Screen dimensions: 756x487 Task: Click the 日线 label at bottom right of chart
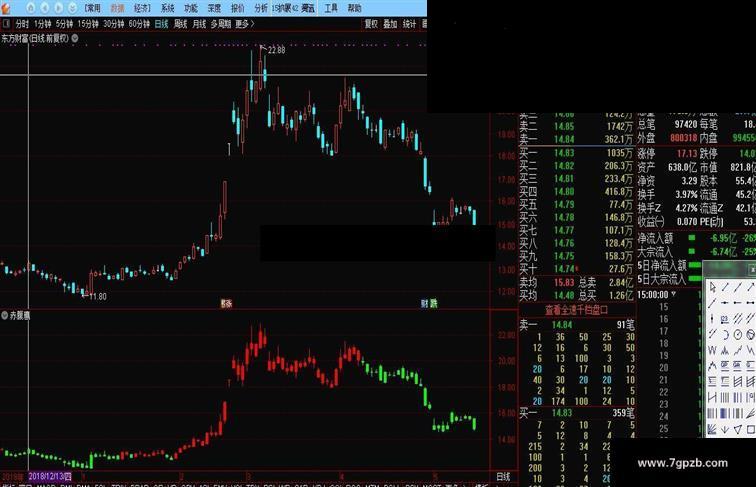[503, 477]
